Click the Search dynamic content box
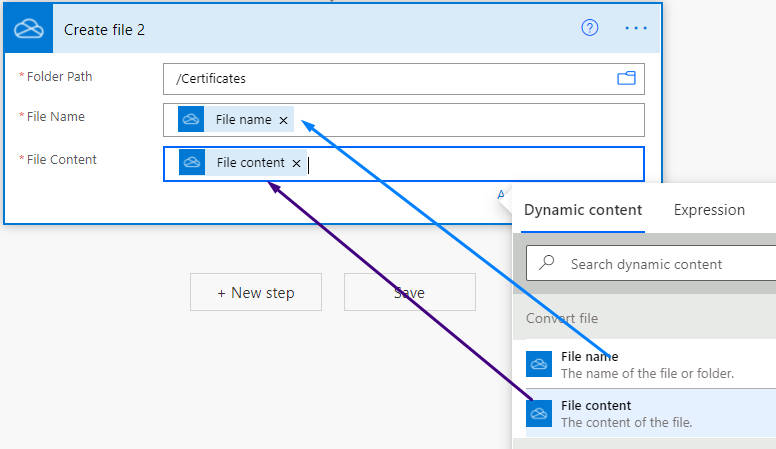 (x=651, y=263)
